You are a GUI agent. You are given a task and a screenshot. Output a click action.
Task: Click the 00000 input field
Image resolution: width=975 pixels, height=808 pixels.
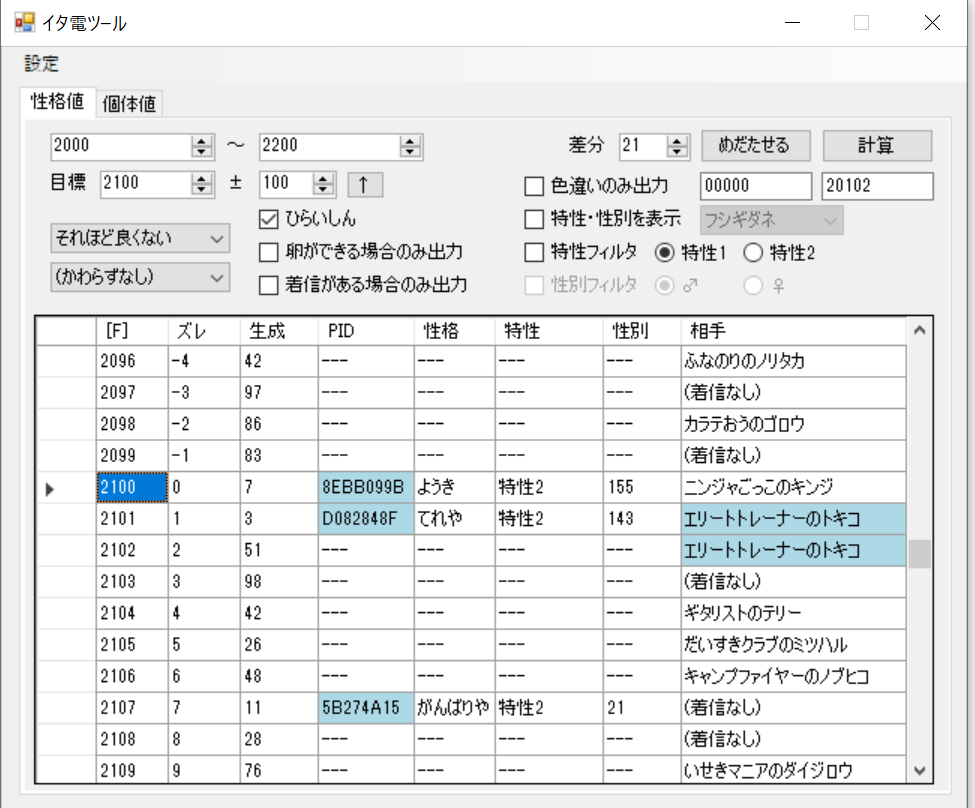756,186
